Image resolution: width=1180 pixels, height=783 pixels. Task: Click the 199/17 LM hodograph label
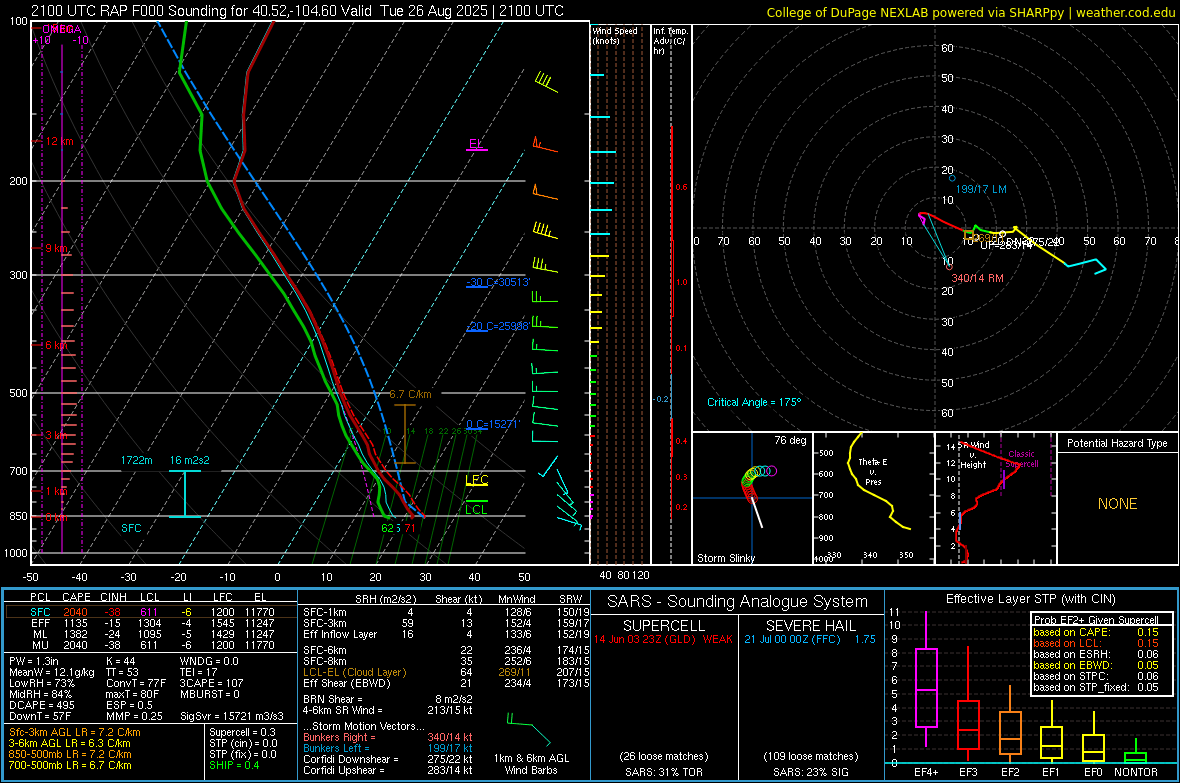pyautogui.click(x=981, y=189)
